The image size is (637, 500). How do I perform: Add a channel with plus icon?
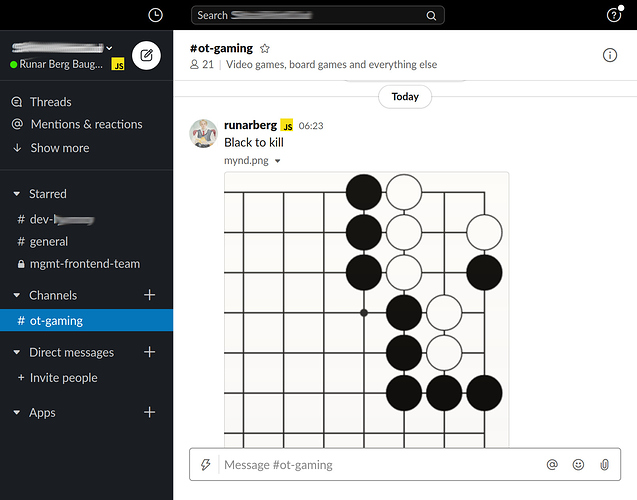point(150,295)
